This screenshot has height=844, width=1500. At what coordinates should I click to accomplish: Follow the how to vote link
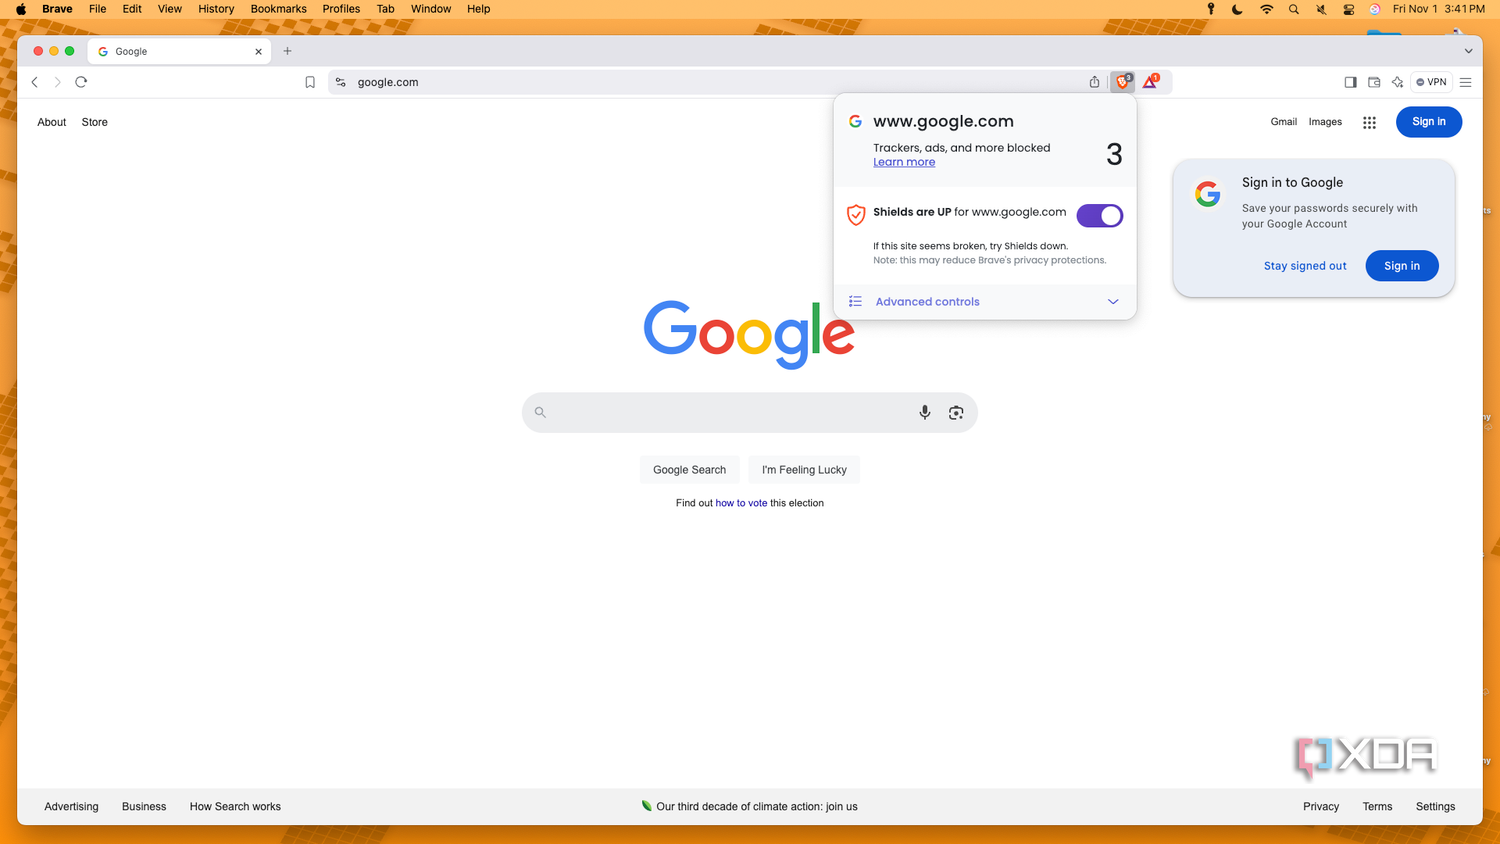741,503
